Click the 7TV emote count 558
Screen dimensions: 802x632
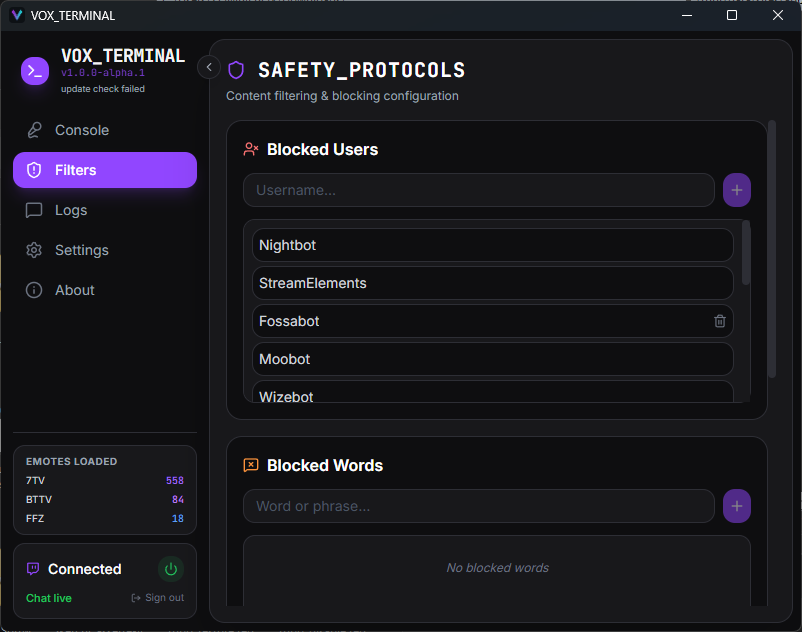174,481
